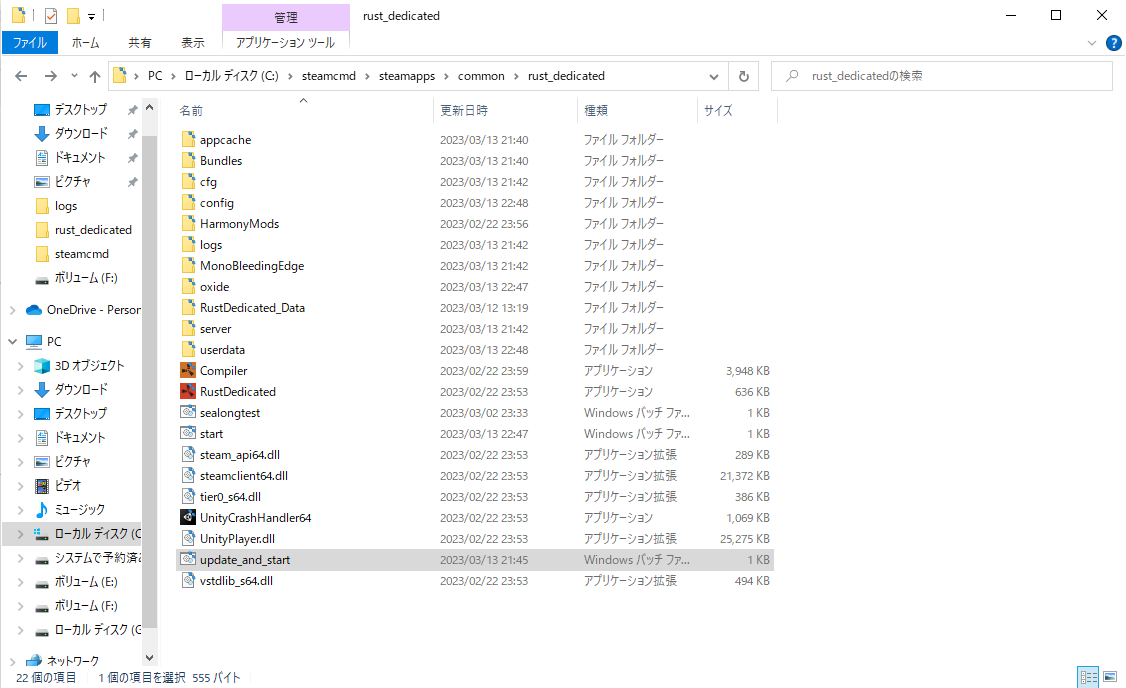This screenshot has height=688, width=1126.
Task: Select the Bundles folder name
Action: click(220, 161)
